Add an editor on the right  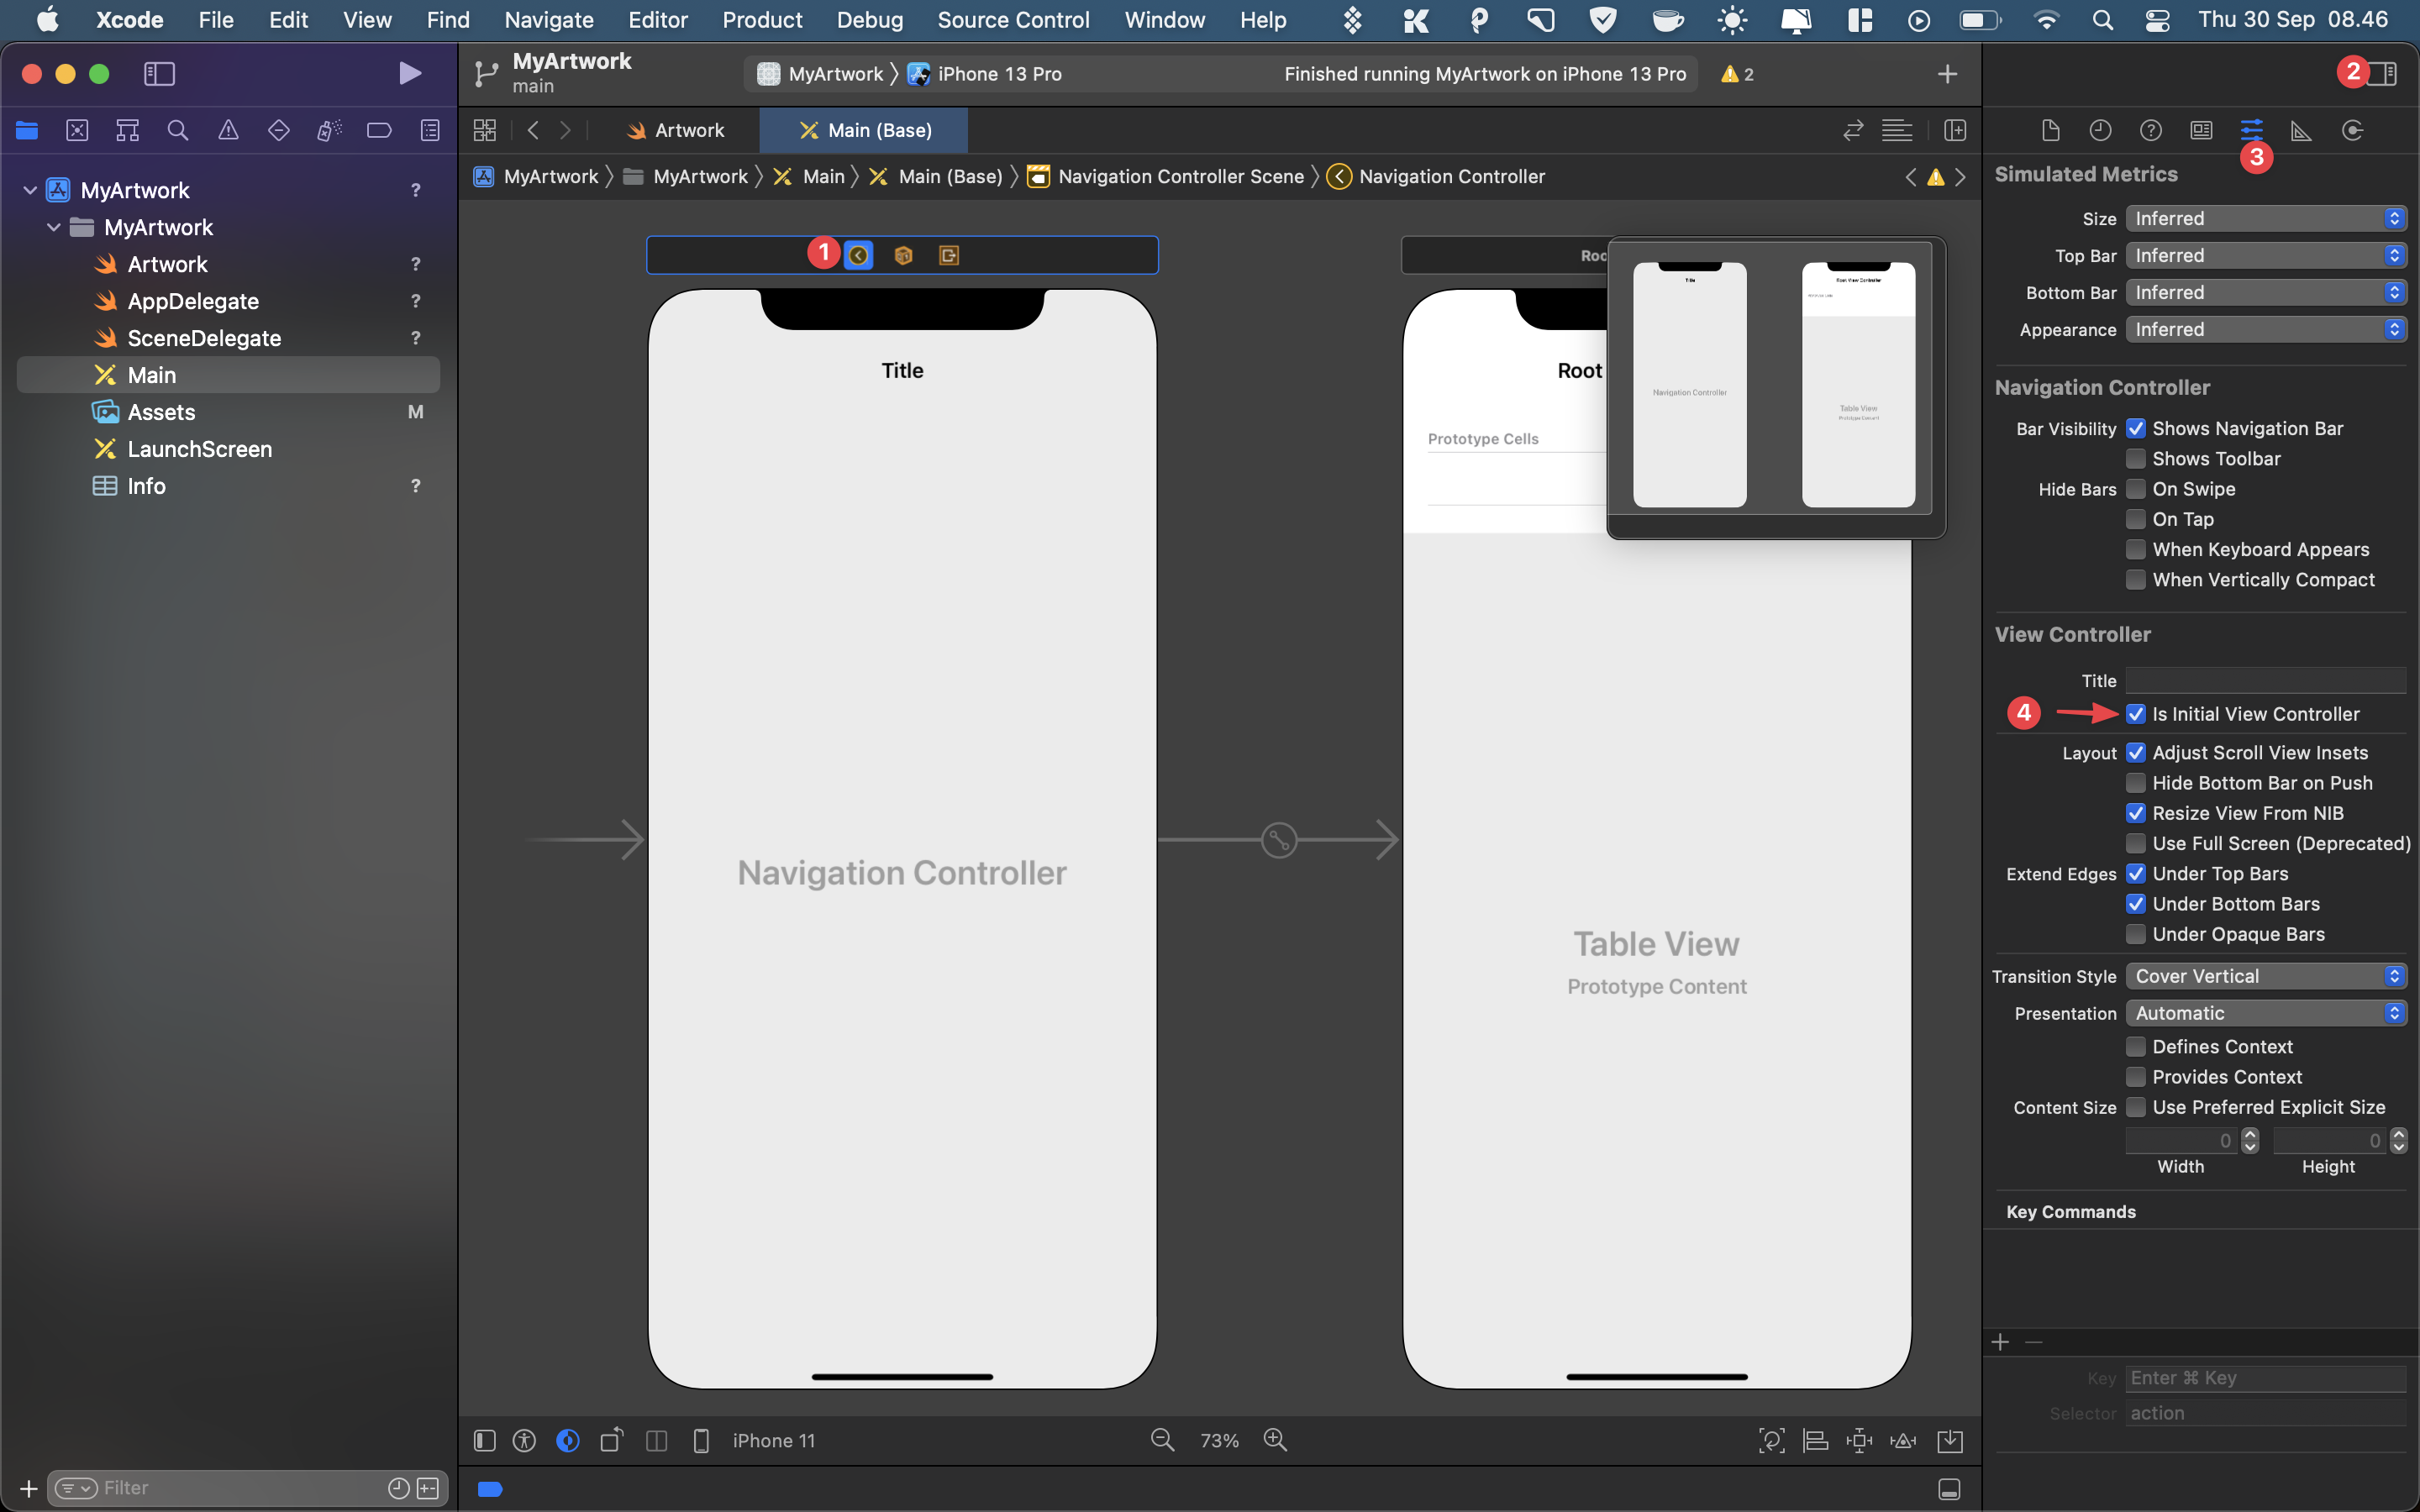(1955, 130)
